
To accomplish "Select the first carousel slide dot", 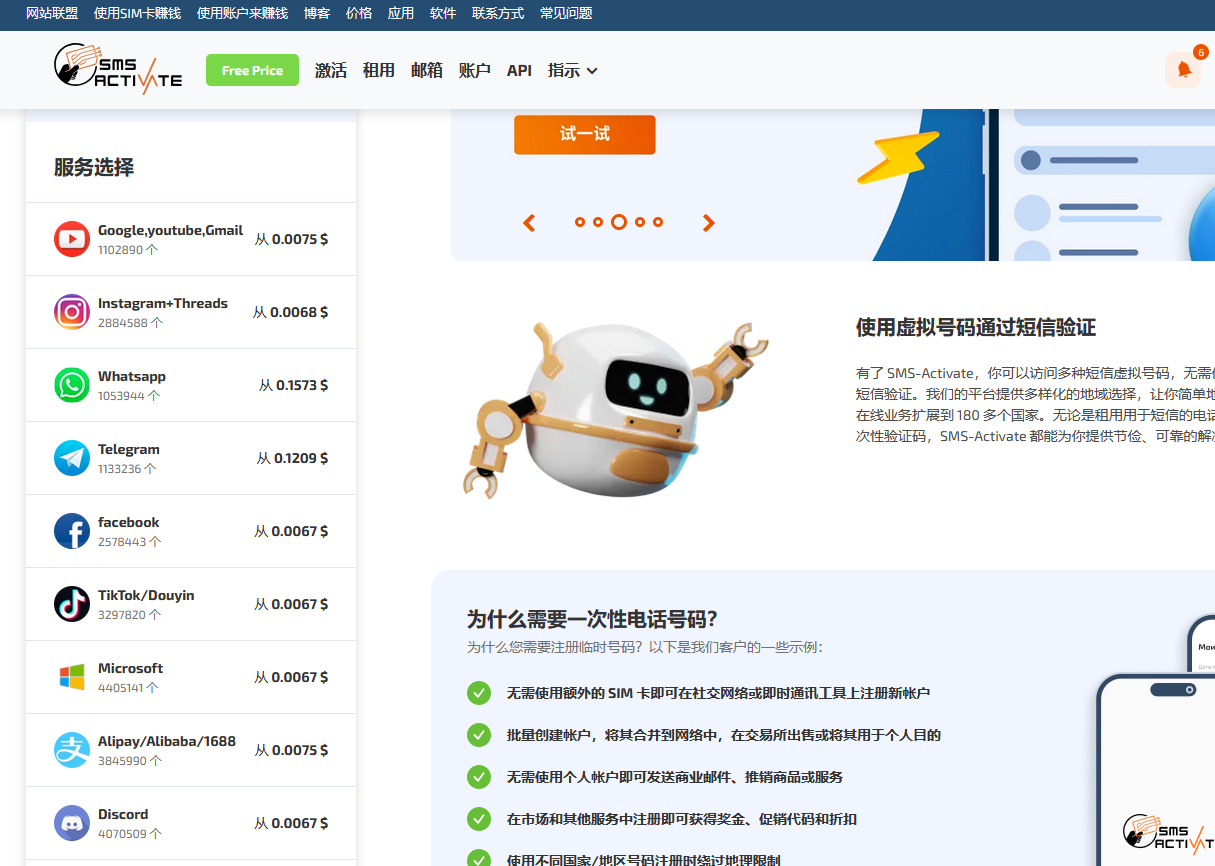I will point(580,222).
